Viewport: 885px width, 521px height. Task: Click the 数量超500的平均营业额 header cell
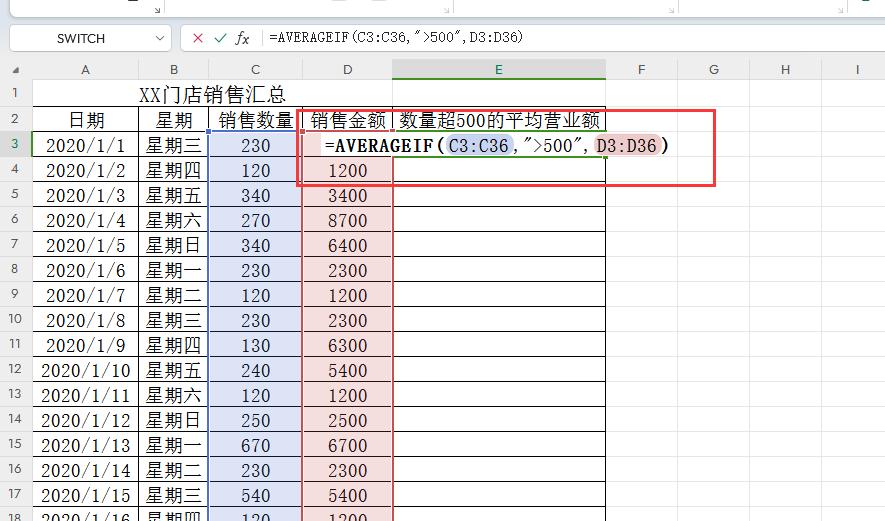(x=499, y=120)
